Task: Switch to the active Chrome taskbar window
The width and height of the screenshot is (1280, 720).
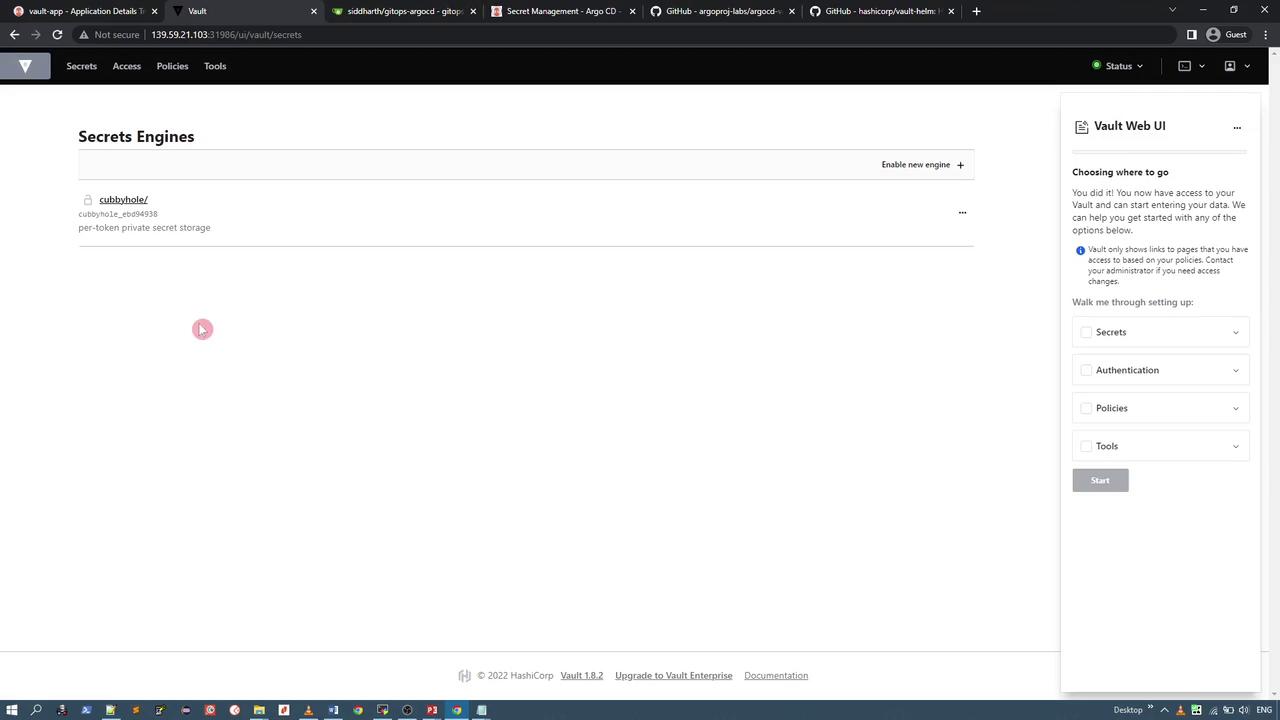Action: pos(457,710)
